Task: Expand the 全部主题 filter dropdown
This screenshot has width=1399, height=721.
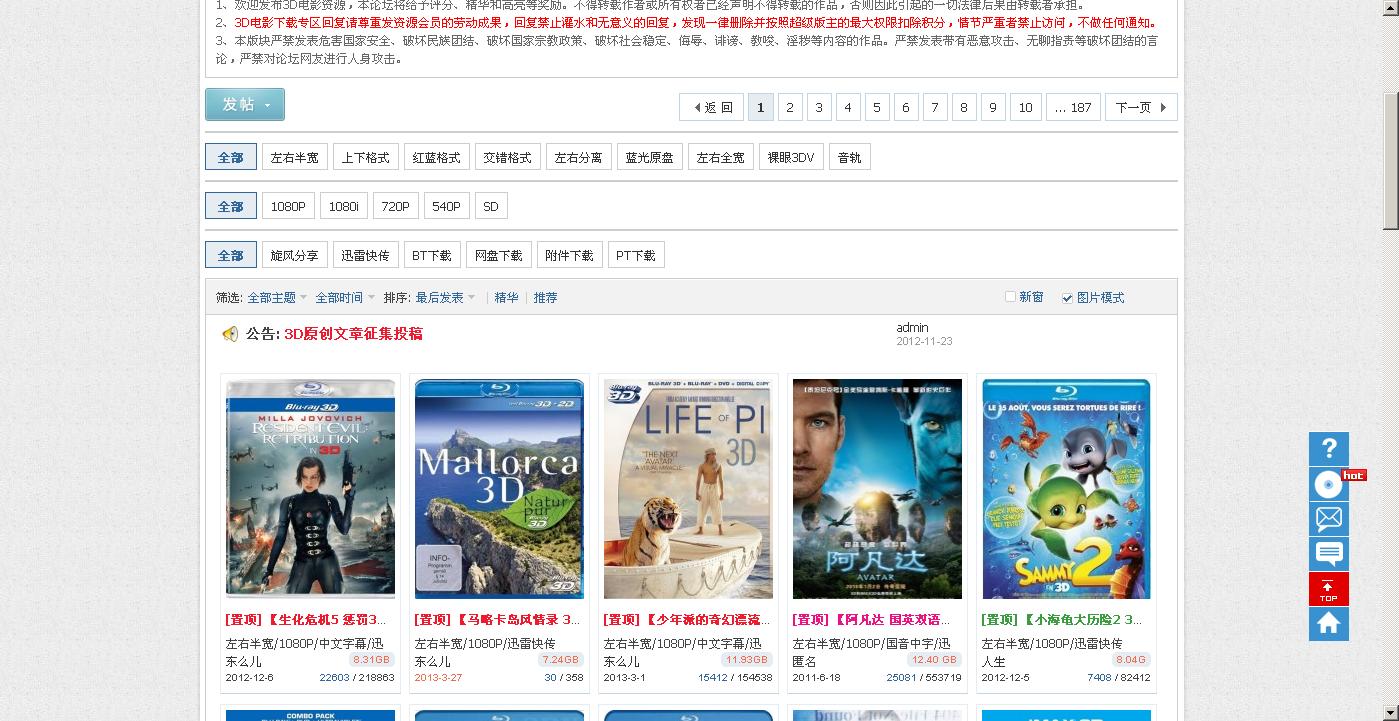Action: [276, 298]
